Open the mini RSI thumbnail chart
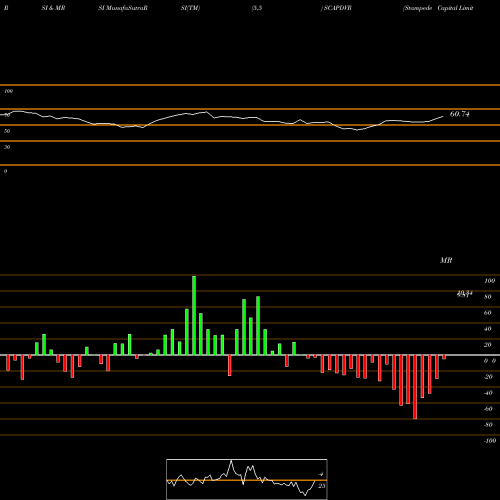This screenshot has height=500, width=500. 247,479
